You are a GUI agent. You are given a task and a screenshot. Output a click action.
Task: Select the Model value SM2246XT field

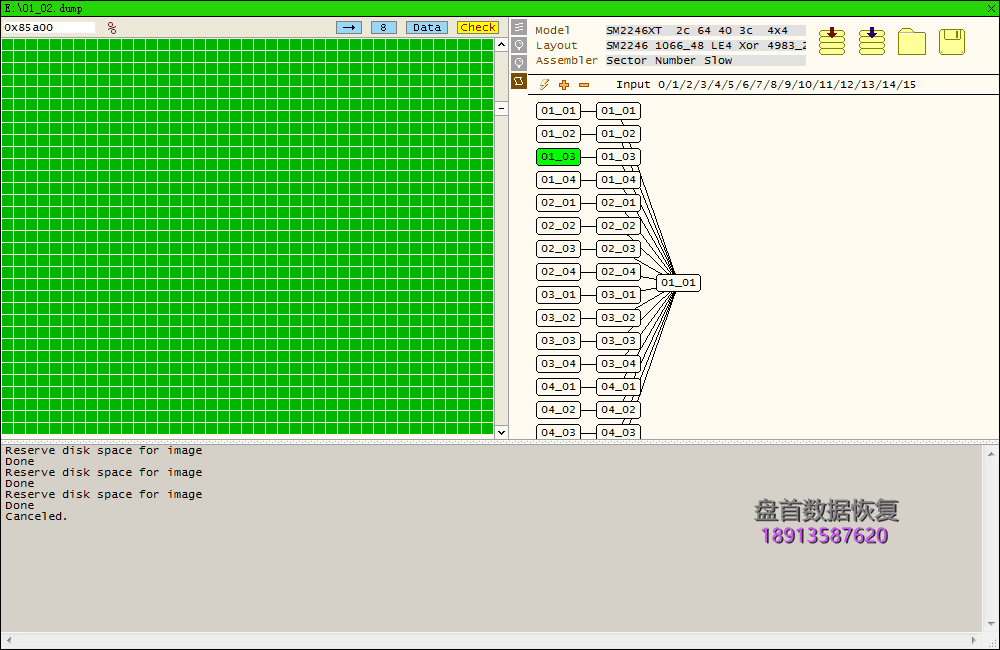pyautogui.click(x=705, y=31)
